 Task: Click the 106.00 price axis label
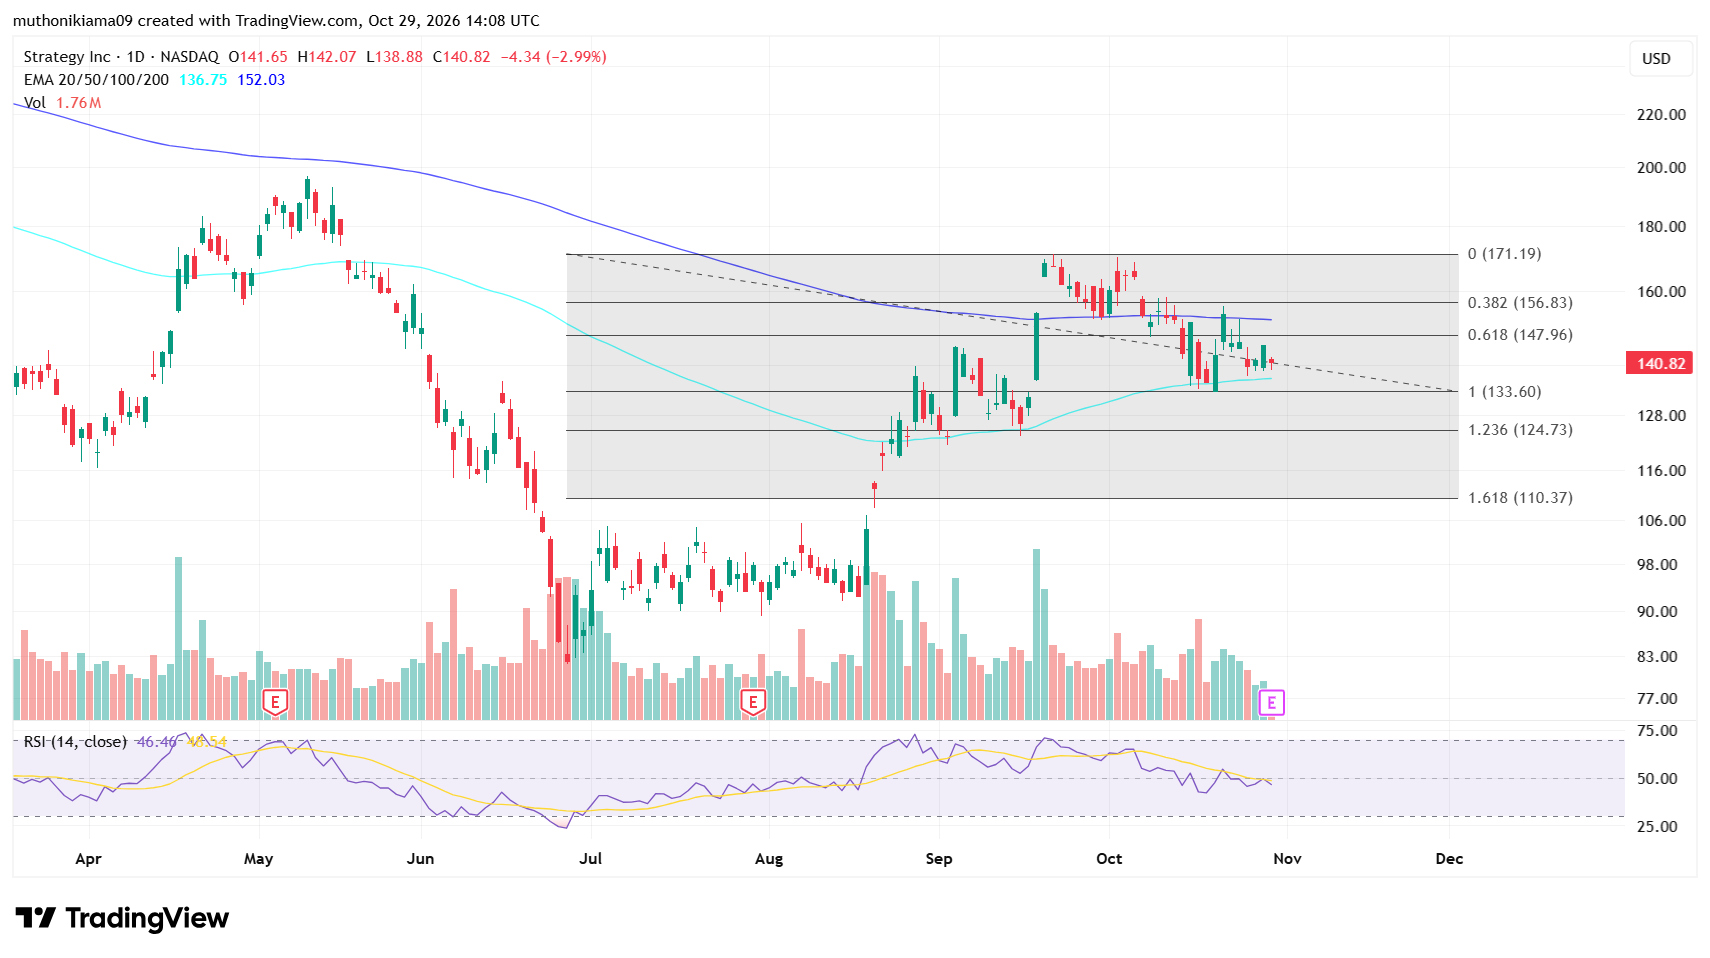(x=1661, y=521)
